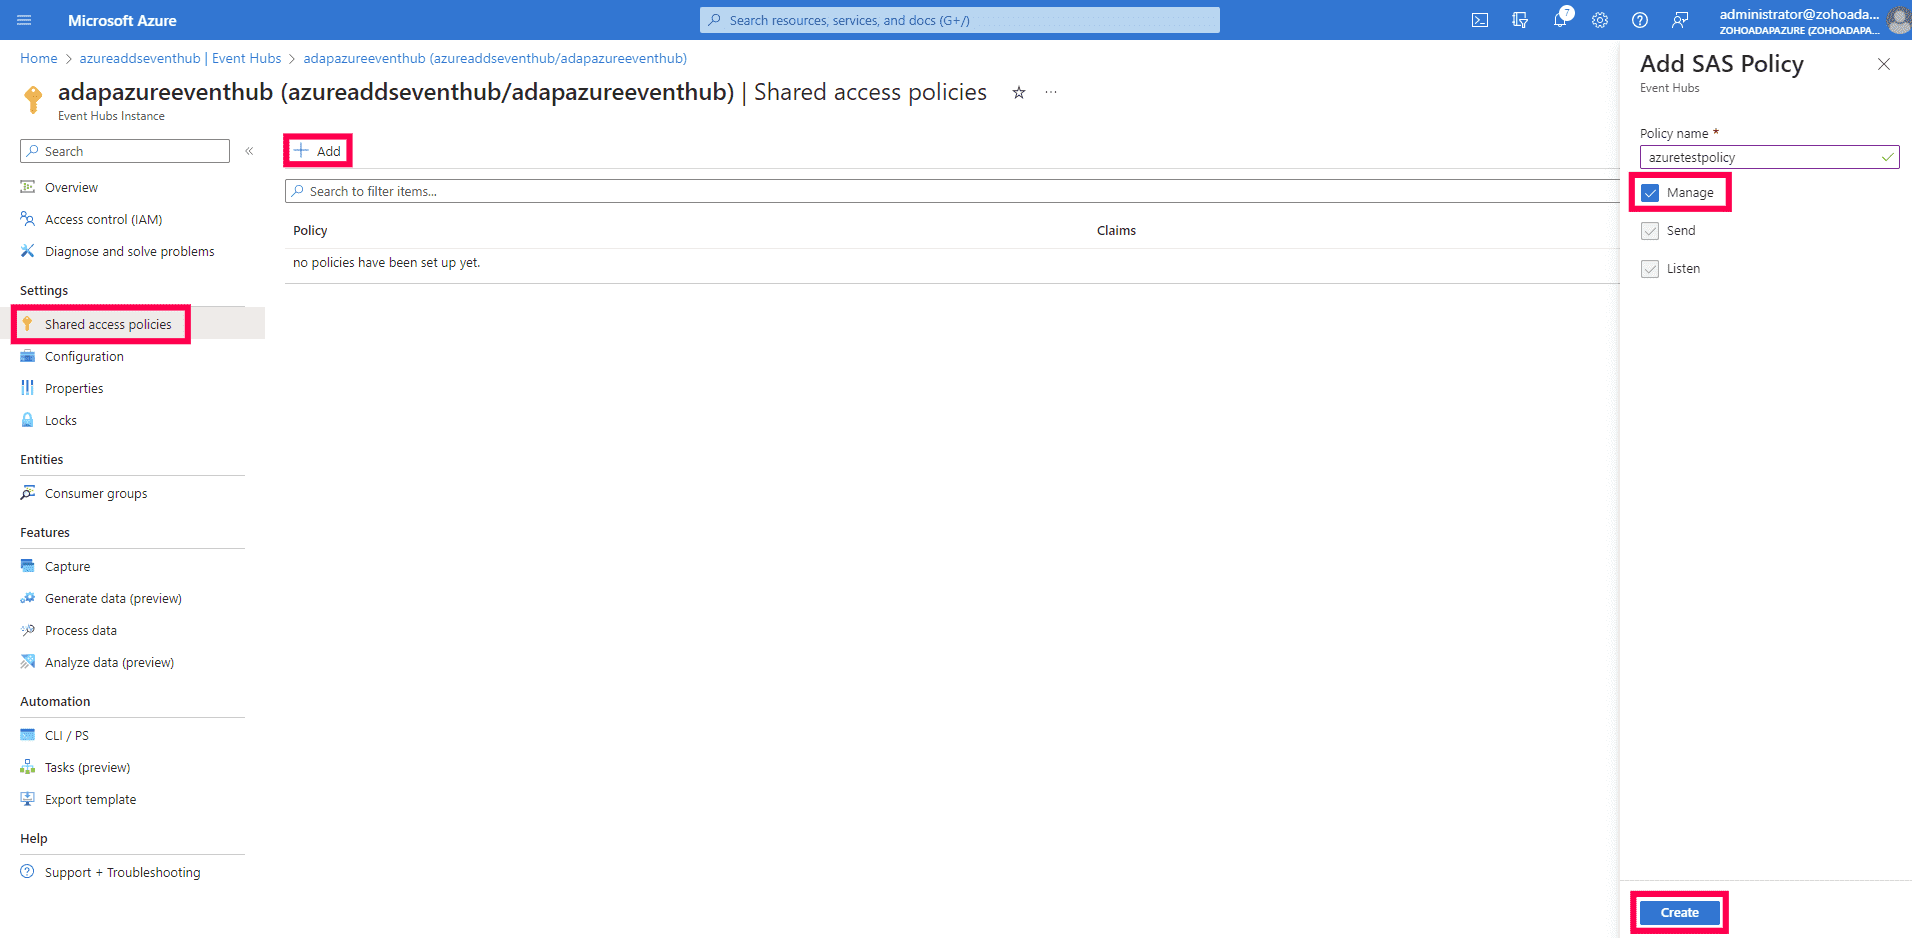The image size is (1912, 938).
Task: Click the Support + Troubleshooting icon
Action: (28, 872)
